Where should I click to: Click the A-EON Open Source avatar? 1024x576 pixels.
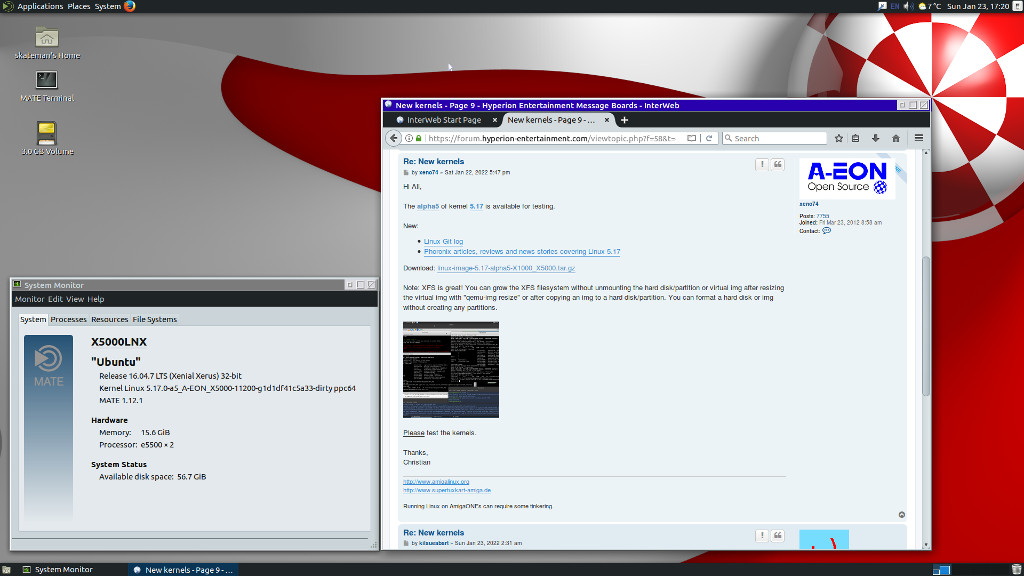tap(847, 178)
